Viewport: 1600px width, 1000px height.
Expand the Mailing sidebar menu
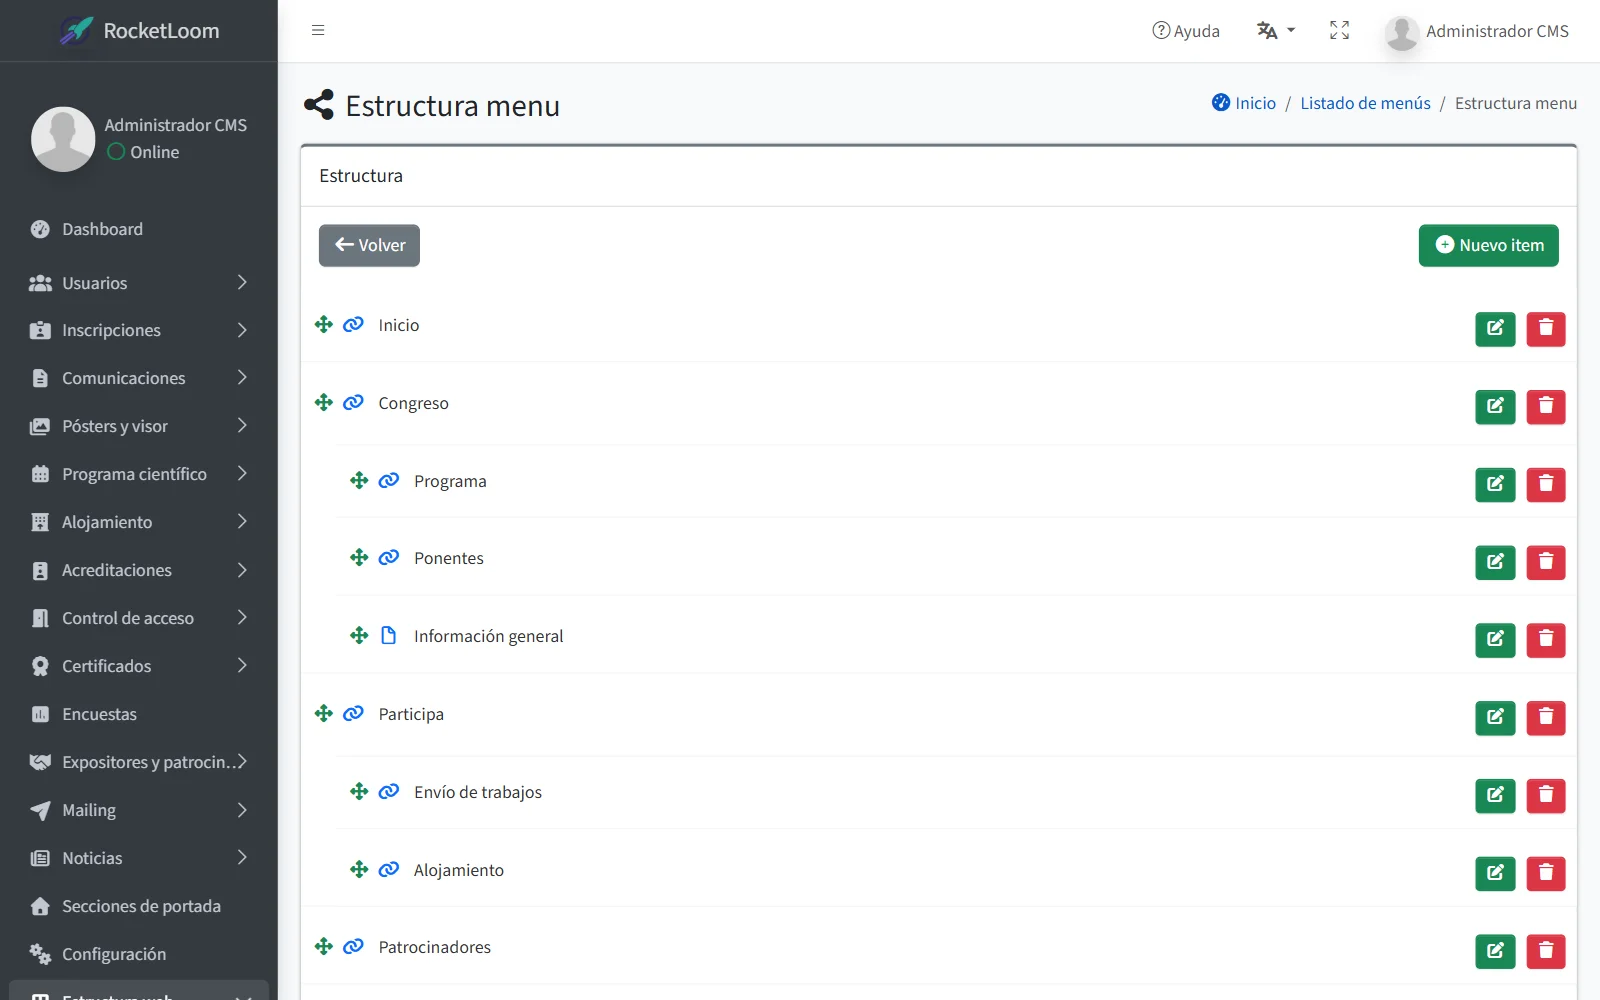pyautogui.click(x=139, y=810)
